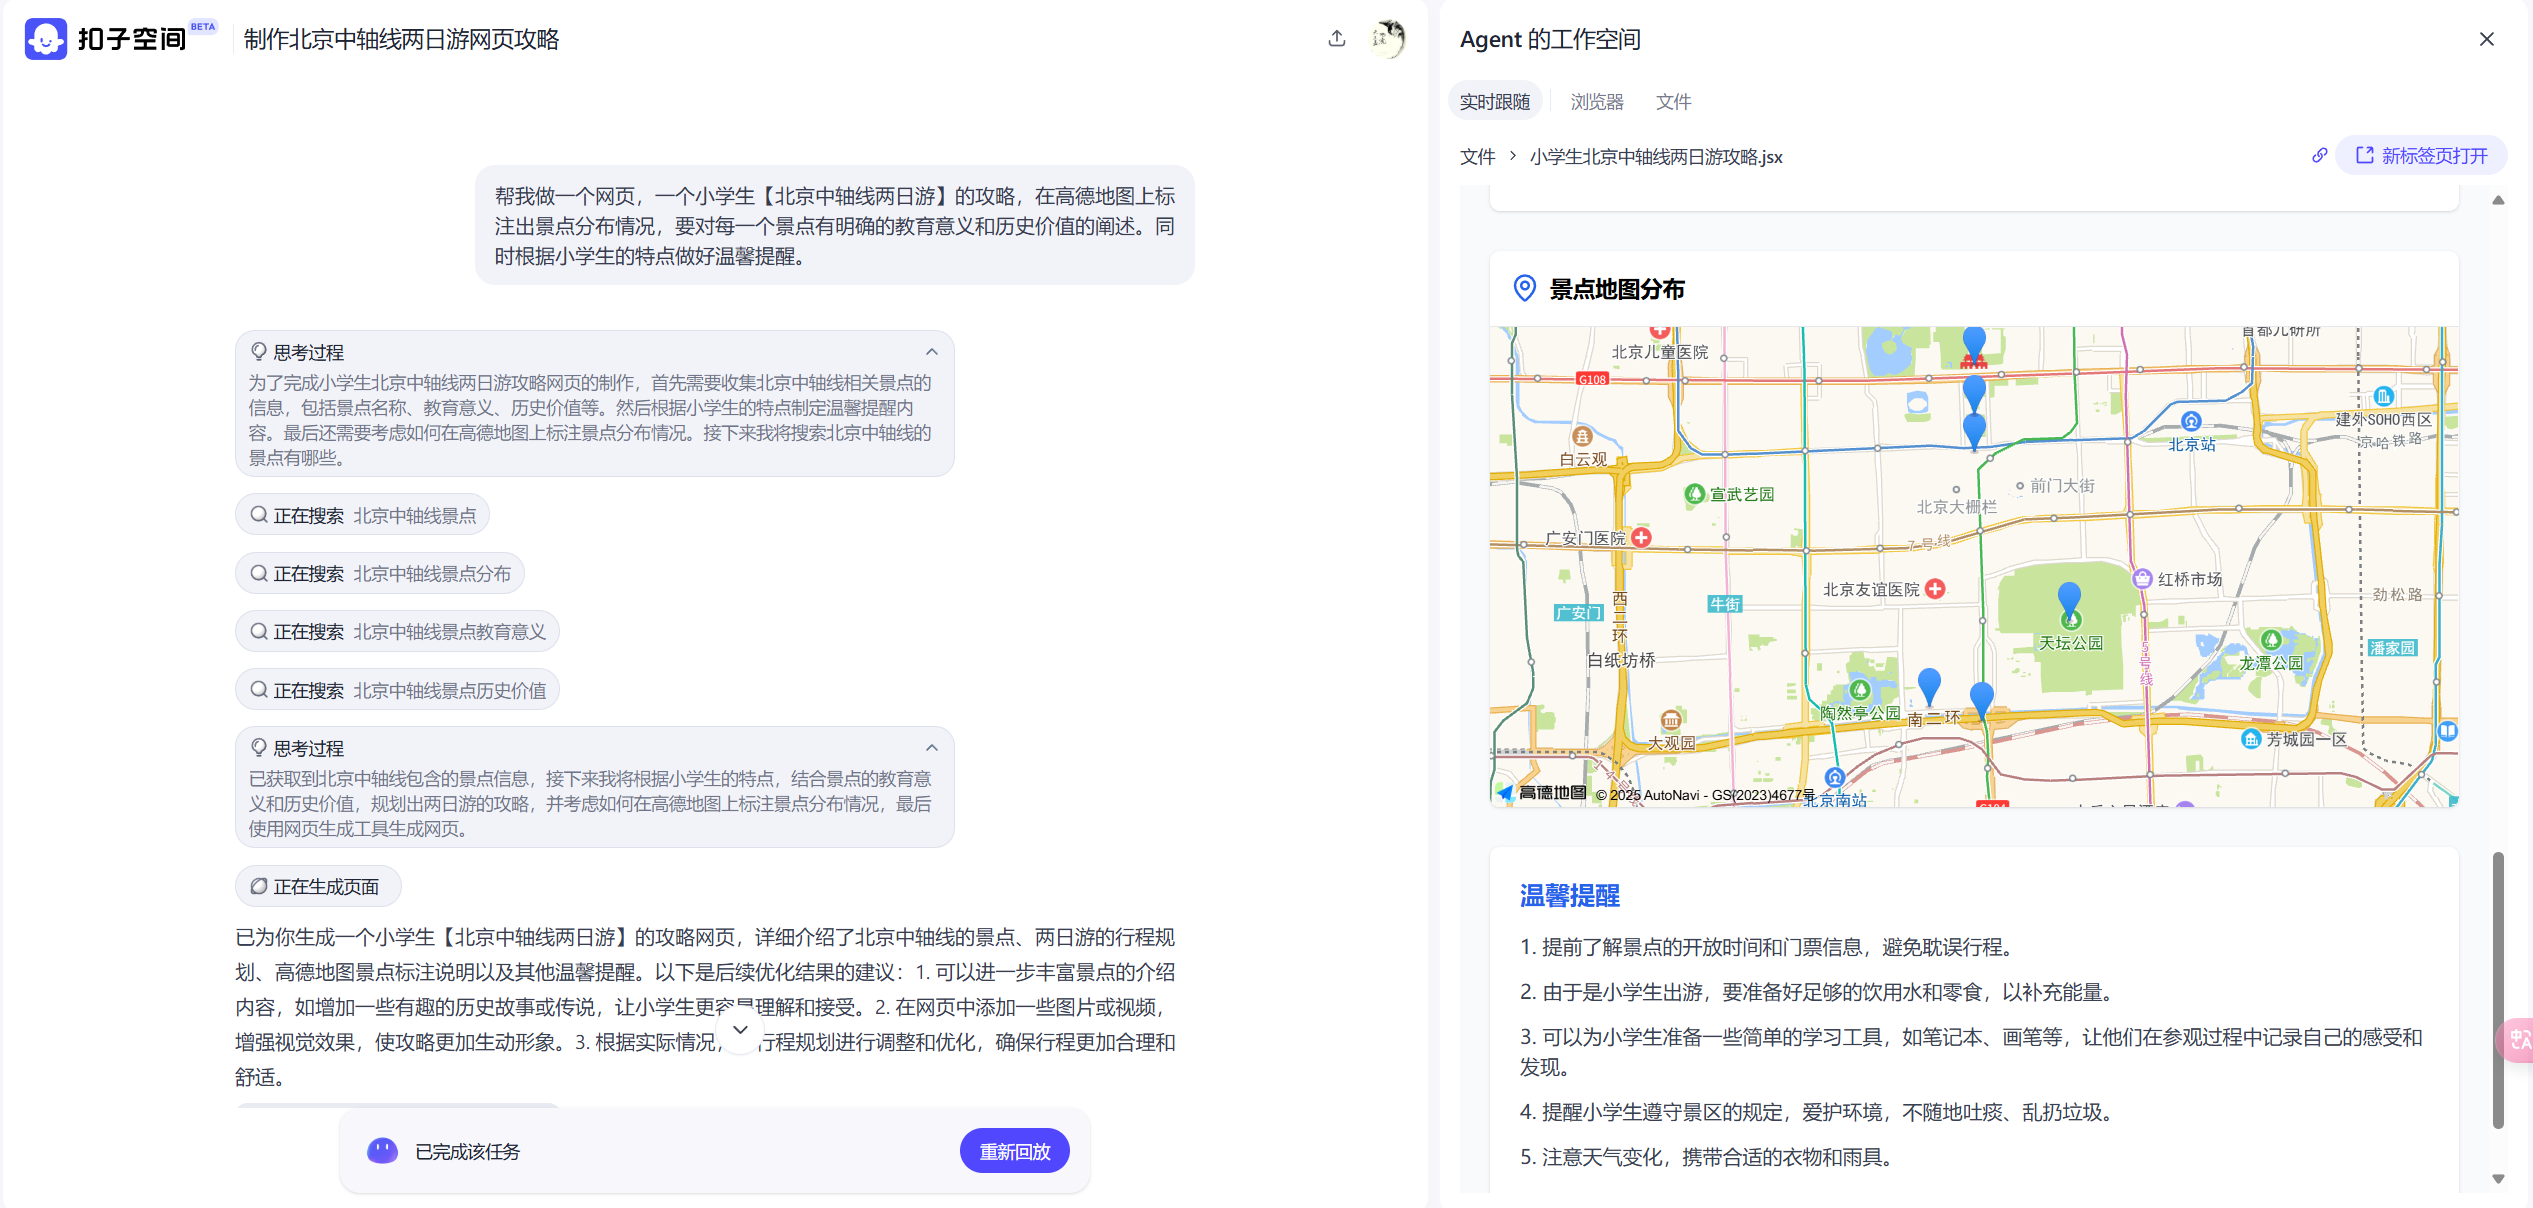Collapse the second 思考过程 block
The image size is (2533, 1208).
coord(932,748)
